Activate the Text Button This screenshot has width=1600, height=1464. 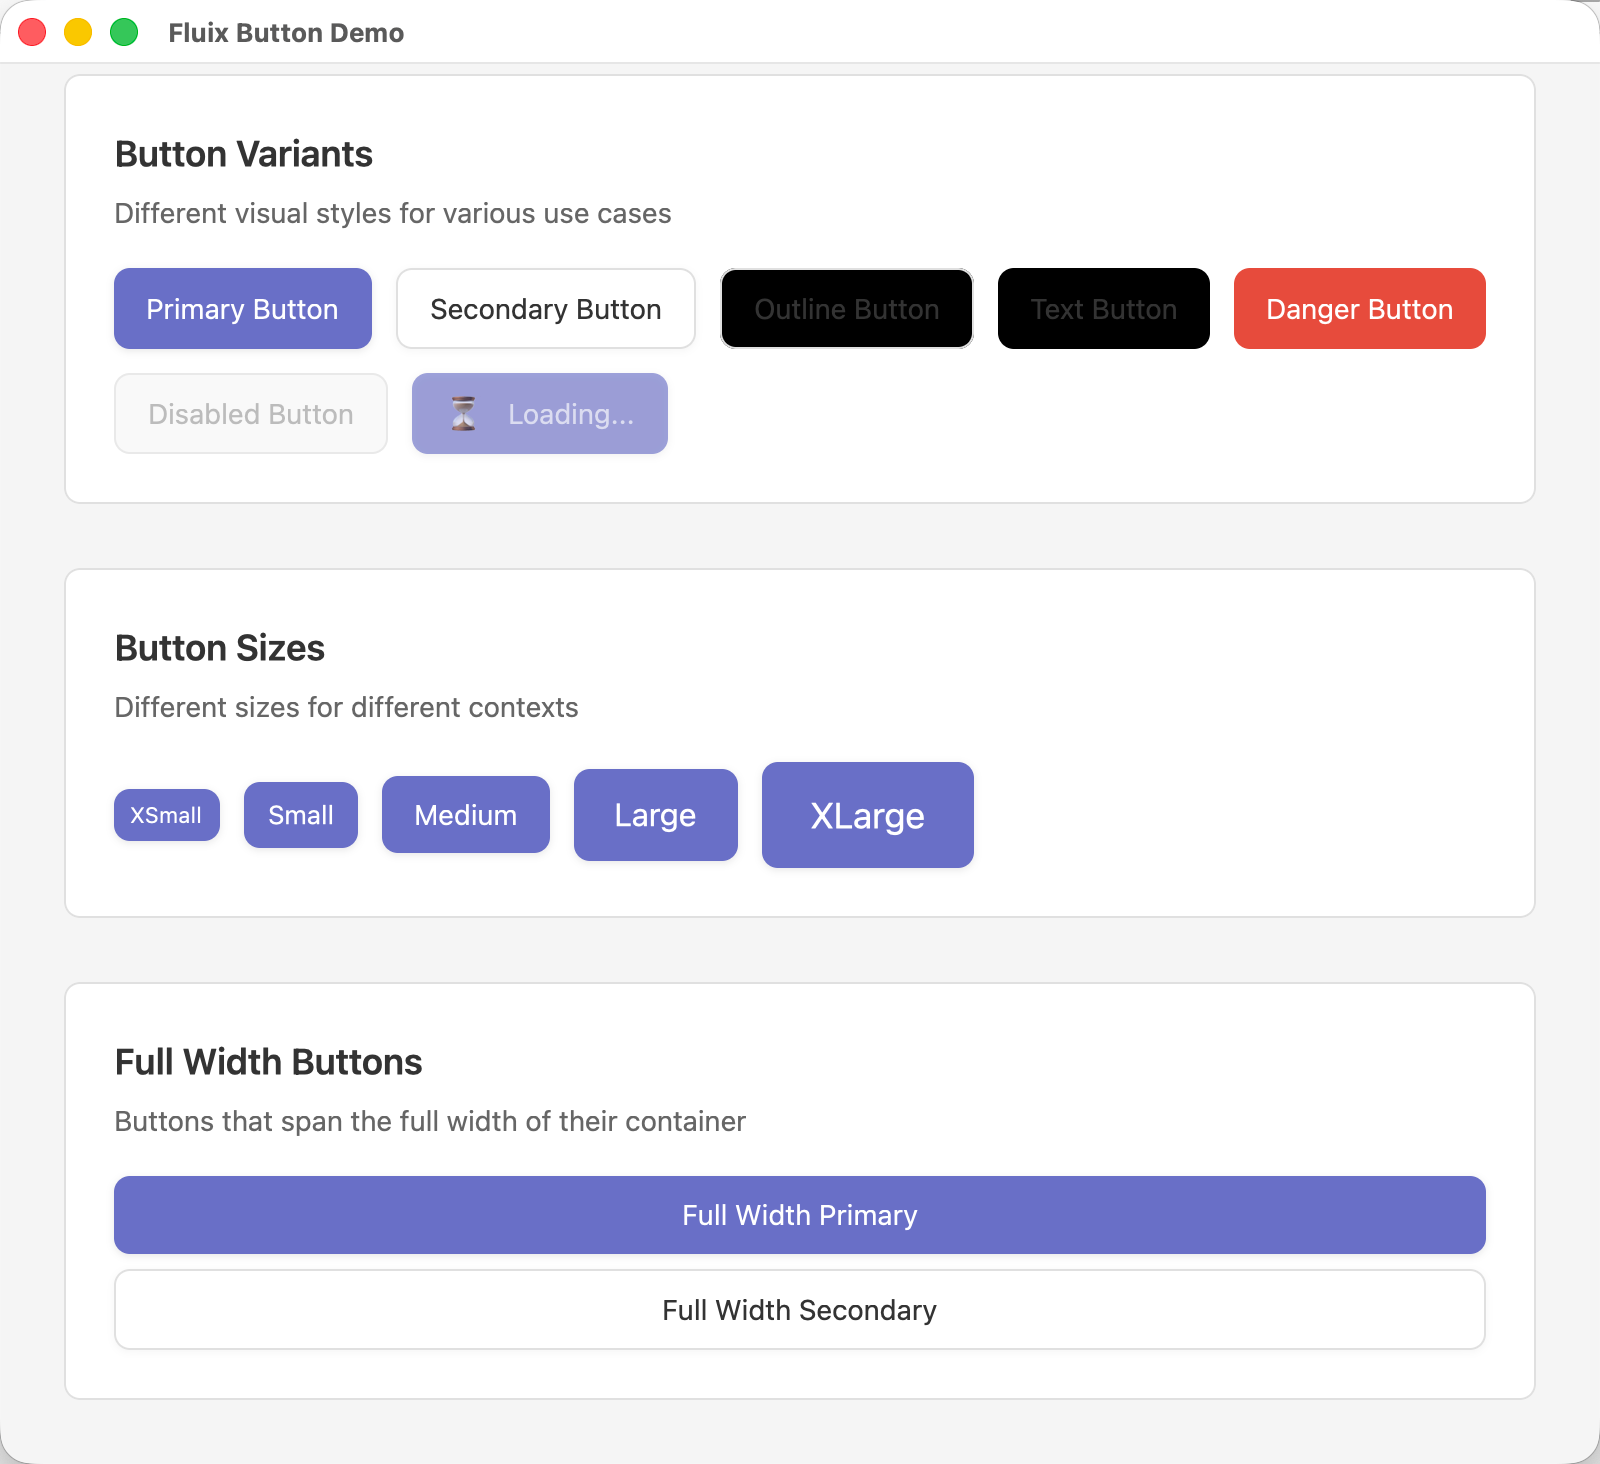click(1104, 308)
